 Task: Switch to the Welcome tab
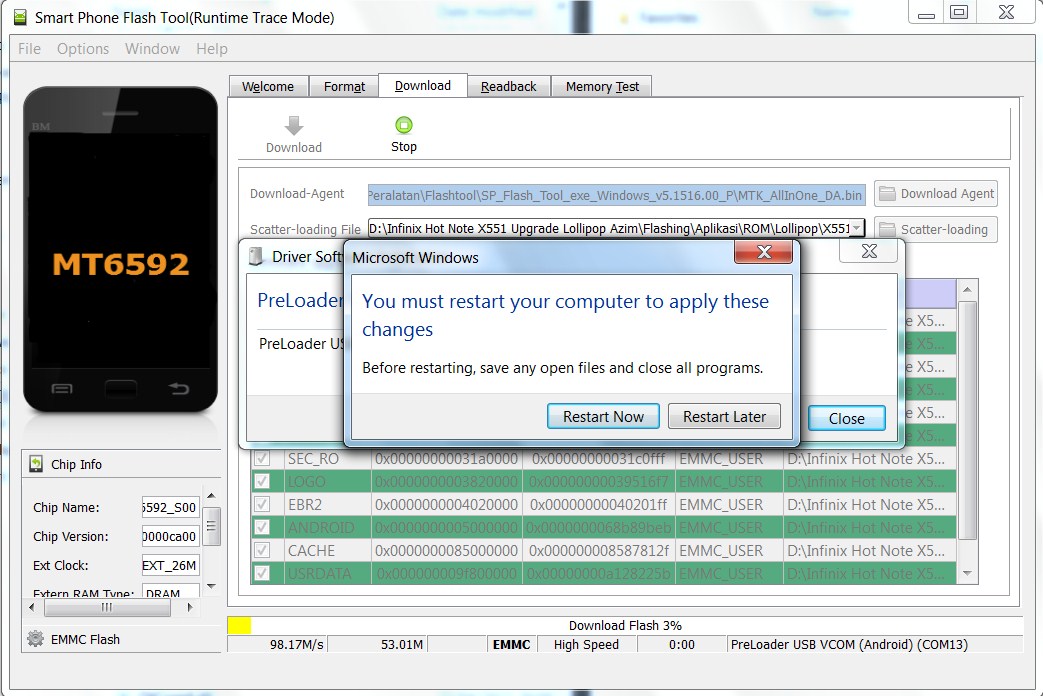pos(268,87)
